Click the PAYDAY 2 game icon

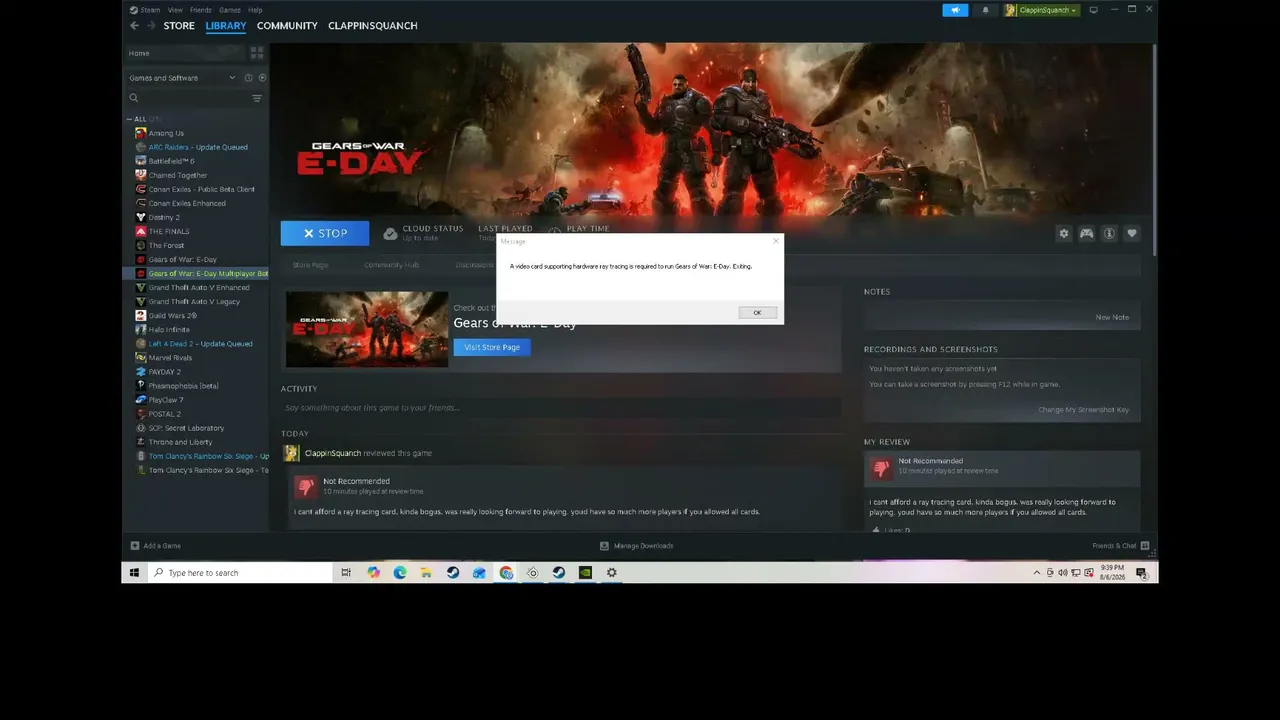click(141, 371)
